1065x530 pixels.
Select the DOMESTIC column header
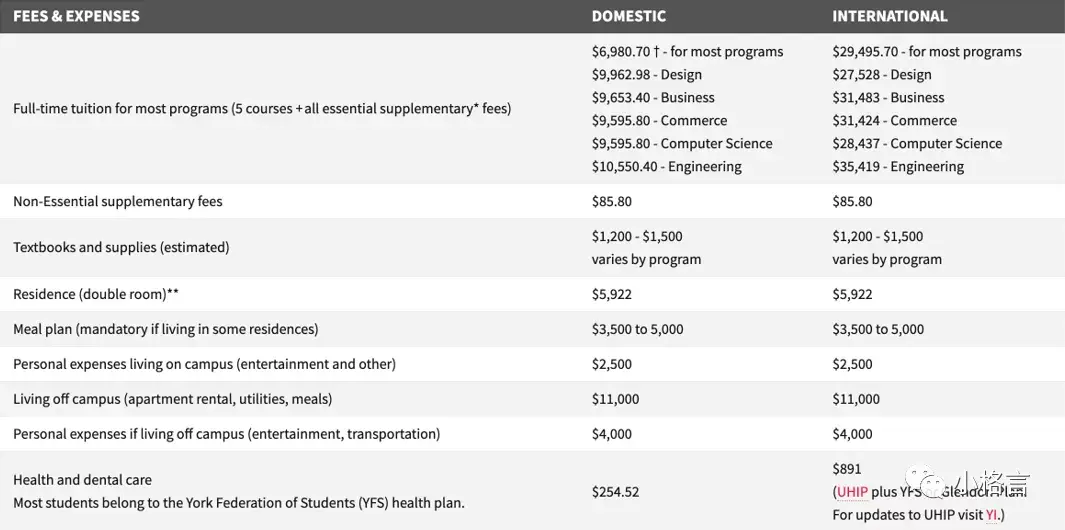(x=628, y=16)
